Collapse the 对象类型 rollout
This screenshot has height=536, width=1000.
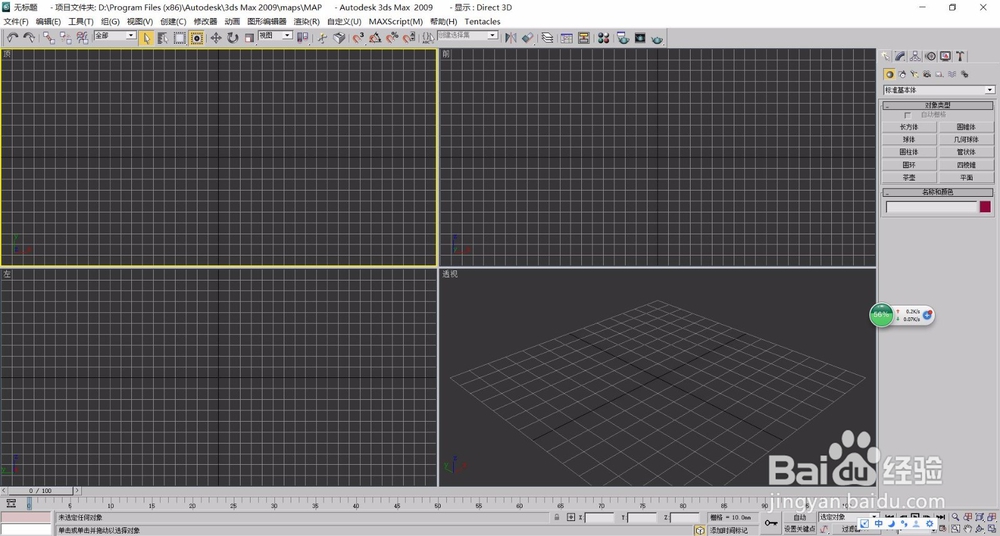[x=938, y=105]
